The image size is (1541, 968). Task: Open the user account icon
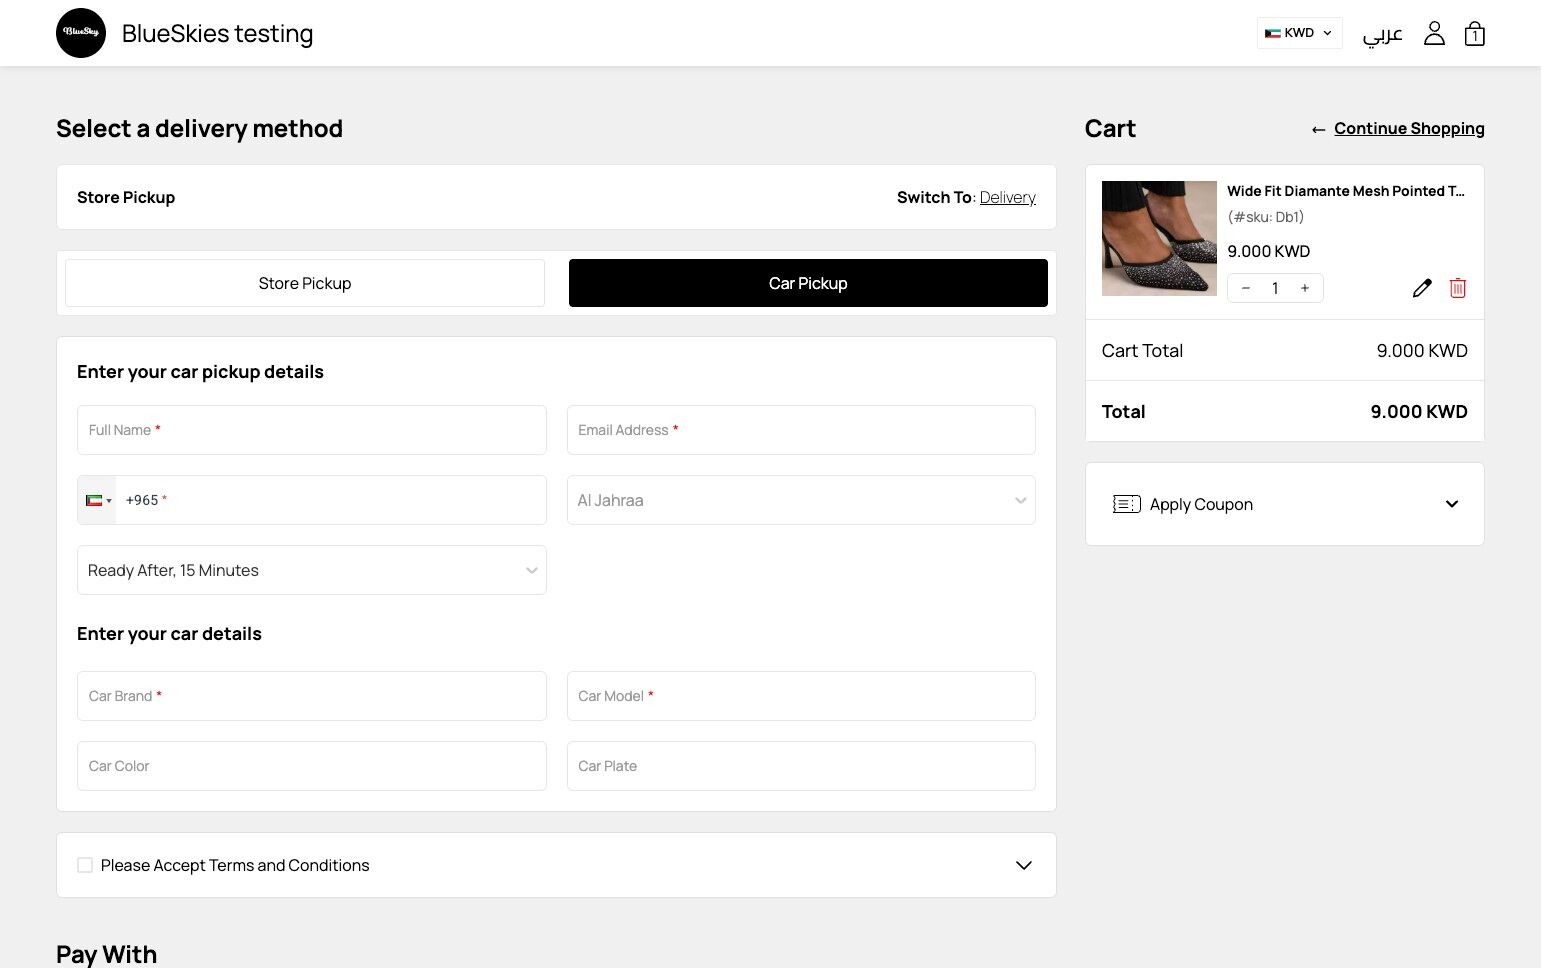coord(1434,33)
